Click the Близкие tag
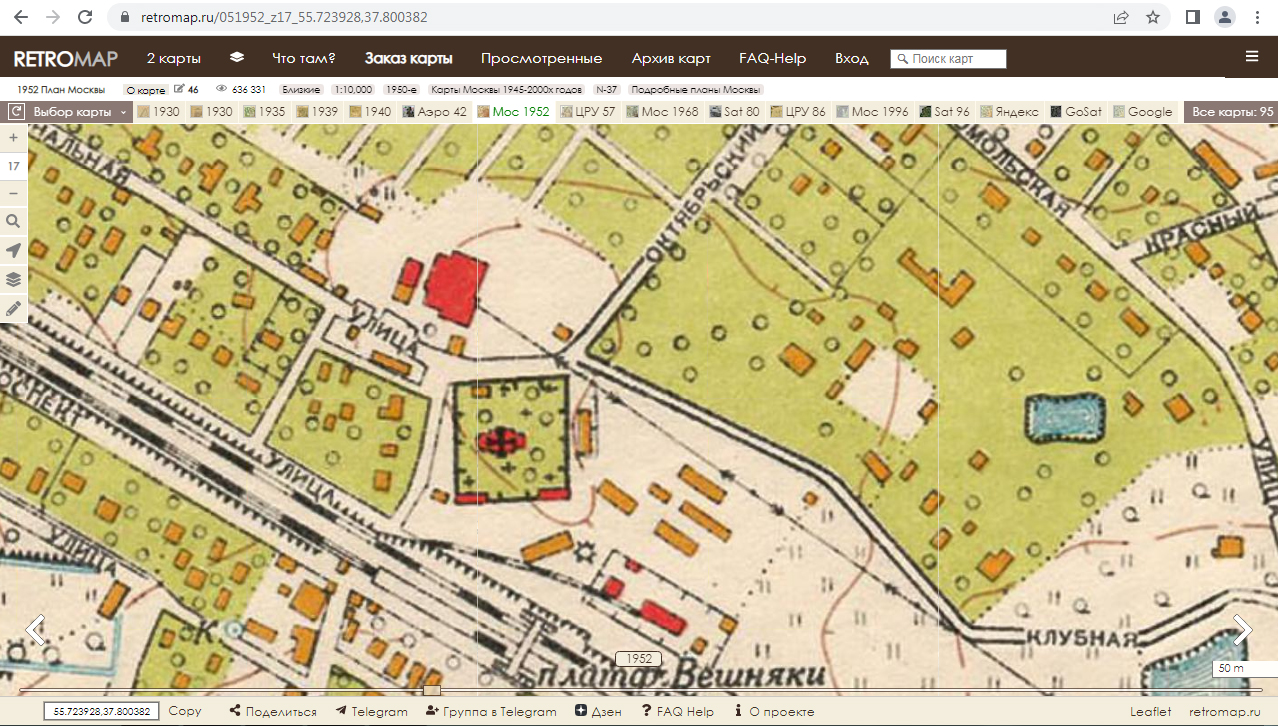1278x726 pixels. (x=301, y=90)
